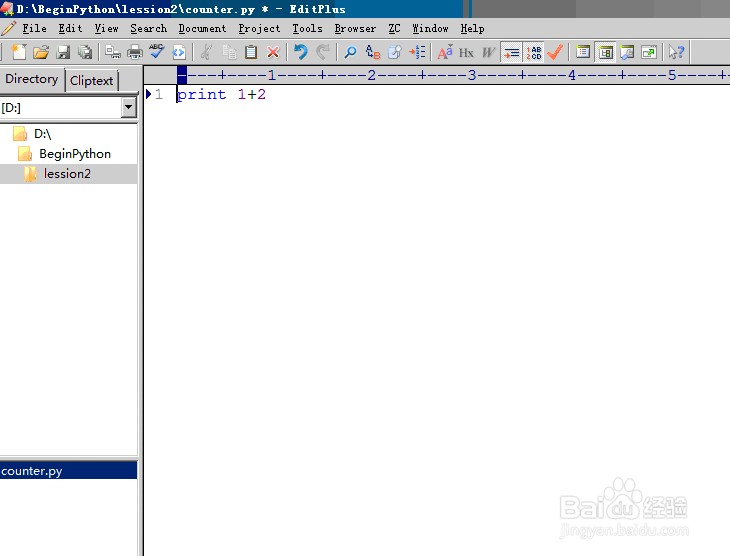This screenshot has width=730, height=556.
Task: Click the red X Delete icon
Action: pos(273,52)
